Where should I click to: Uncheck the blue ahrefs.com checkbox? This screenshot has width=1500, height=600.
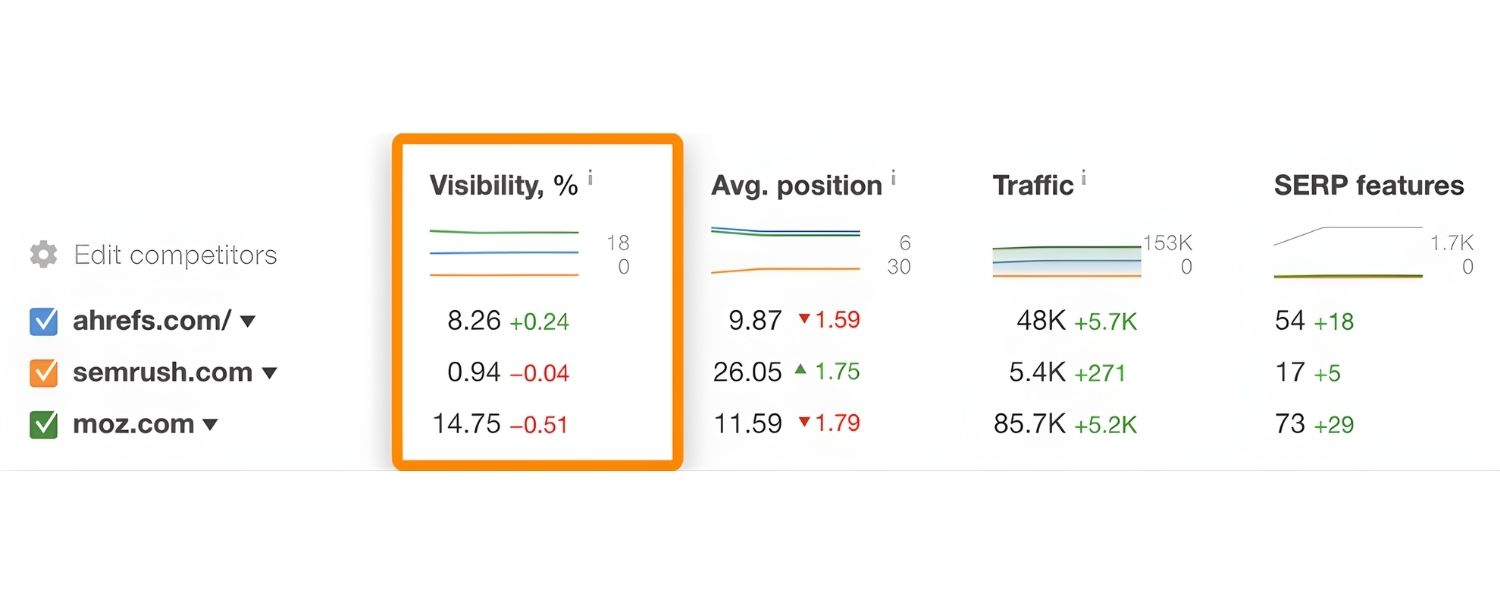tap(44, 321)
